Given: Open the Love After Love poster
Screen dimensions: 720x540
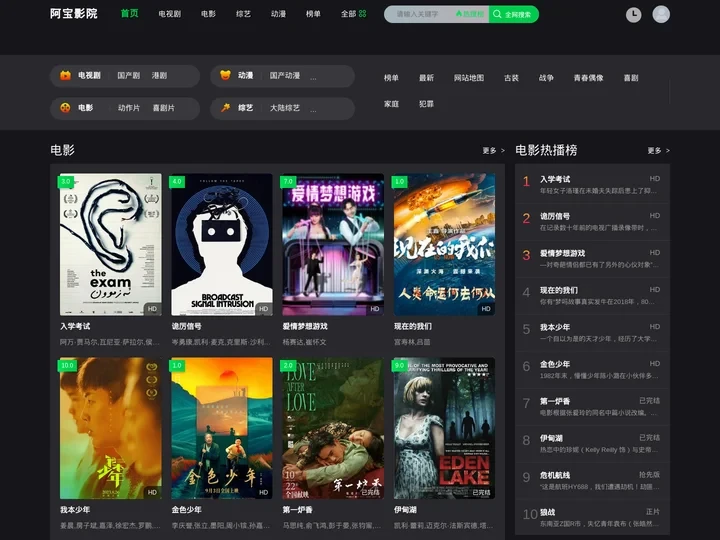Looking at the screenshot, I should point(333,428).
